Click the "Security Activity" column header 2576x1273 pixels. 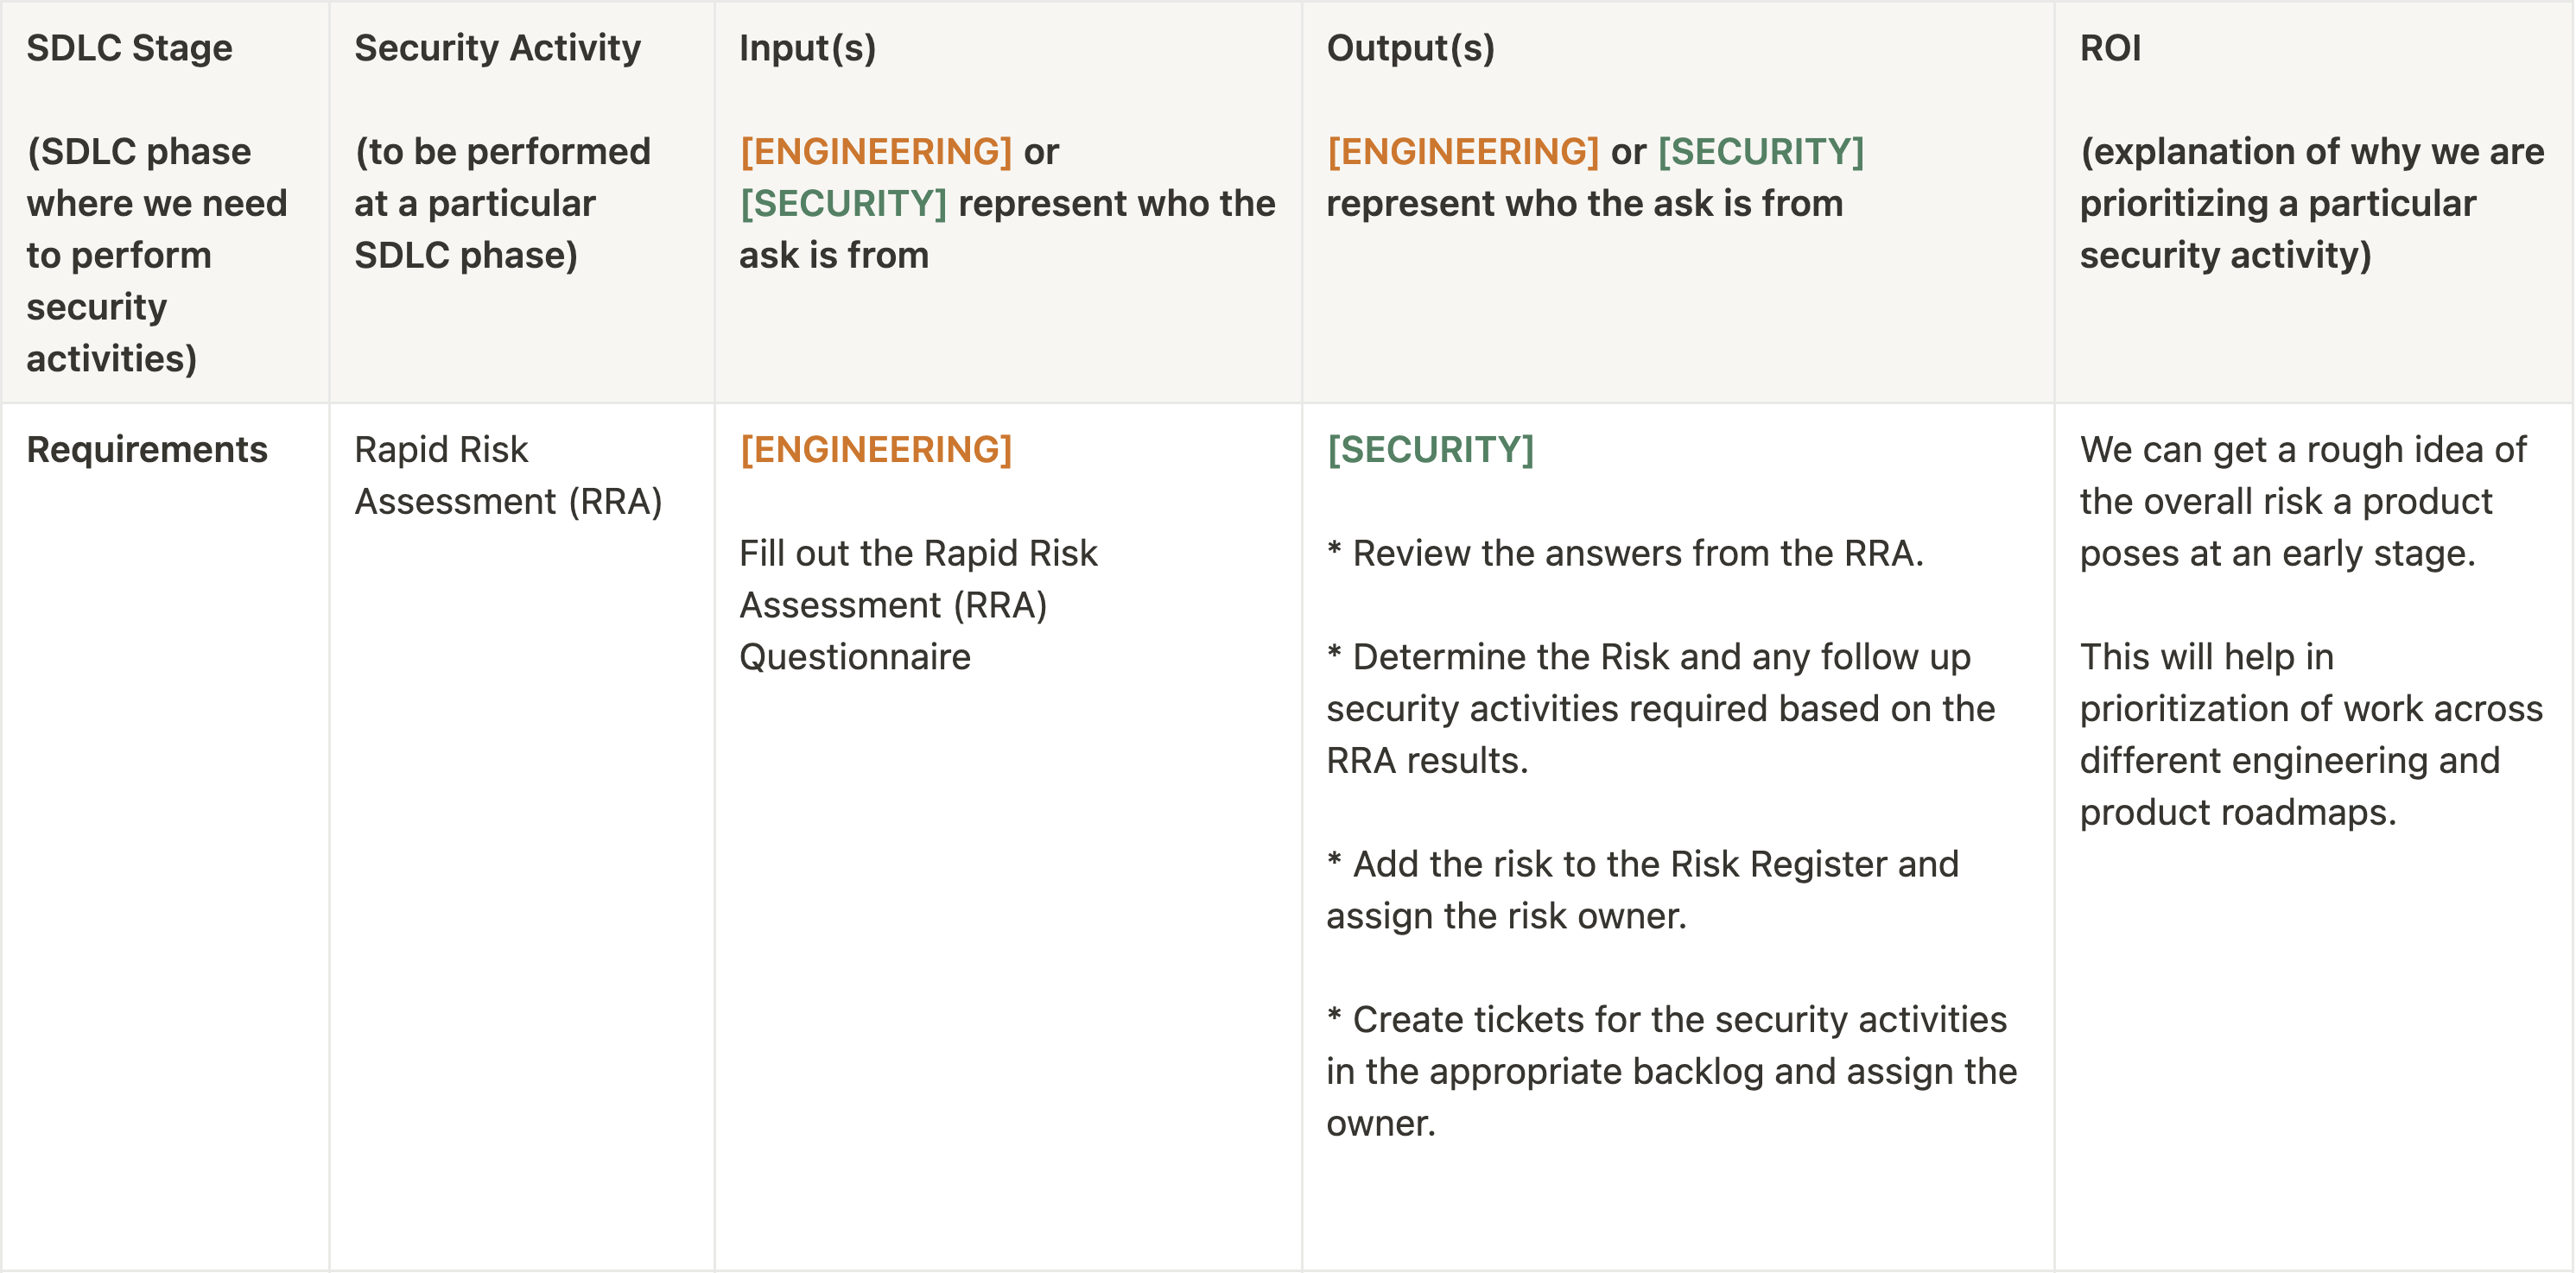pyautogui.click(x=497, y=48)
